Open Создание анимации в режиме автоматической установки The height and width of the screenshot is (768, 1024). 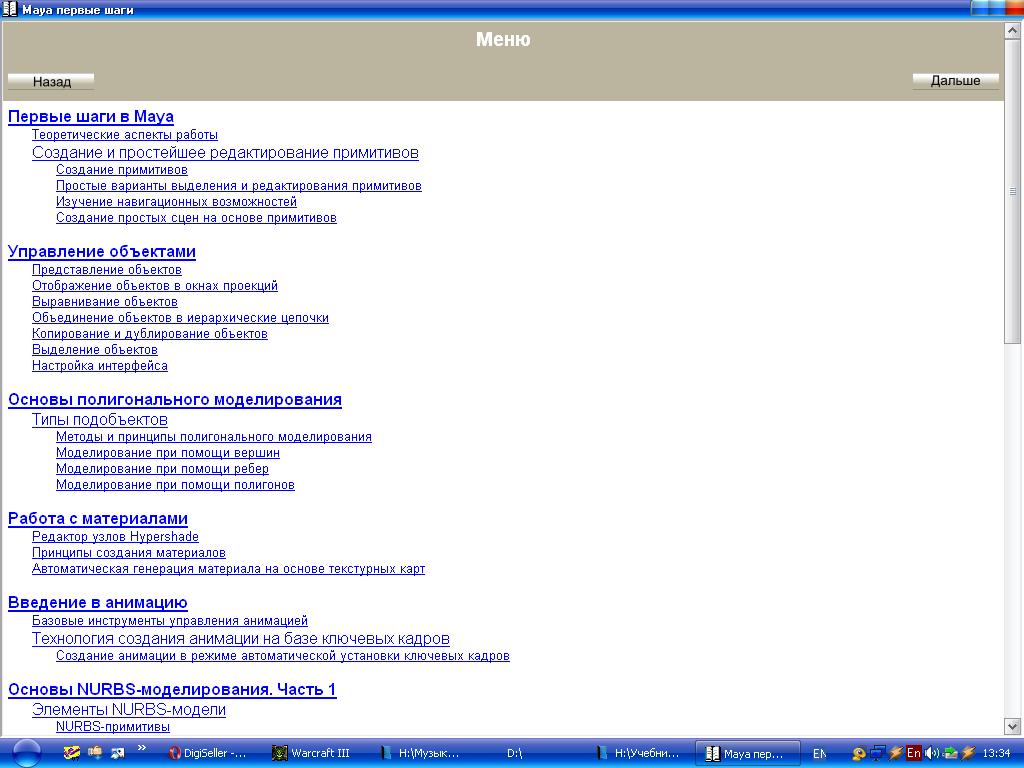(x=283, y=656)
